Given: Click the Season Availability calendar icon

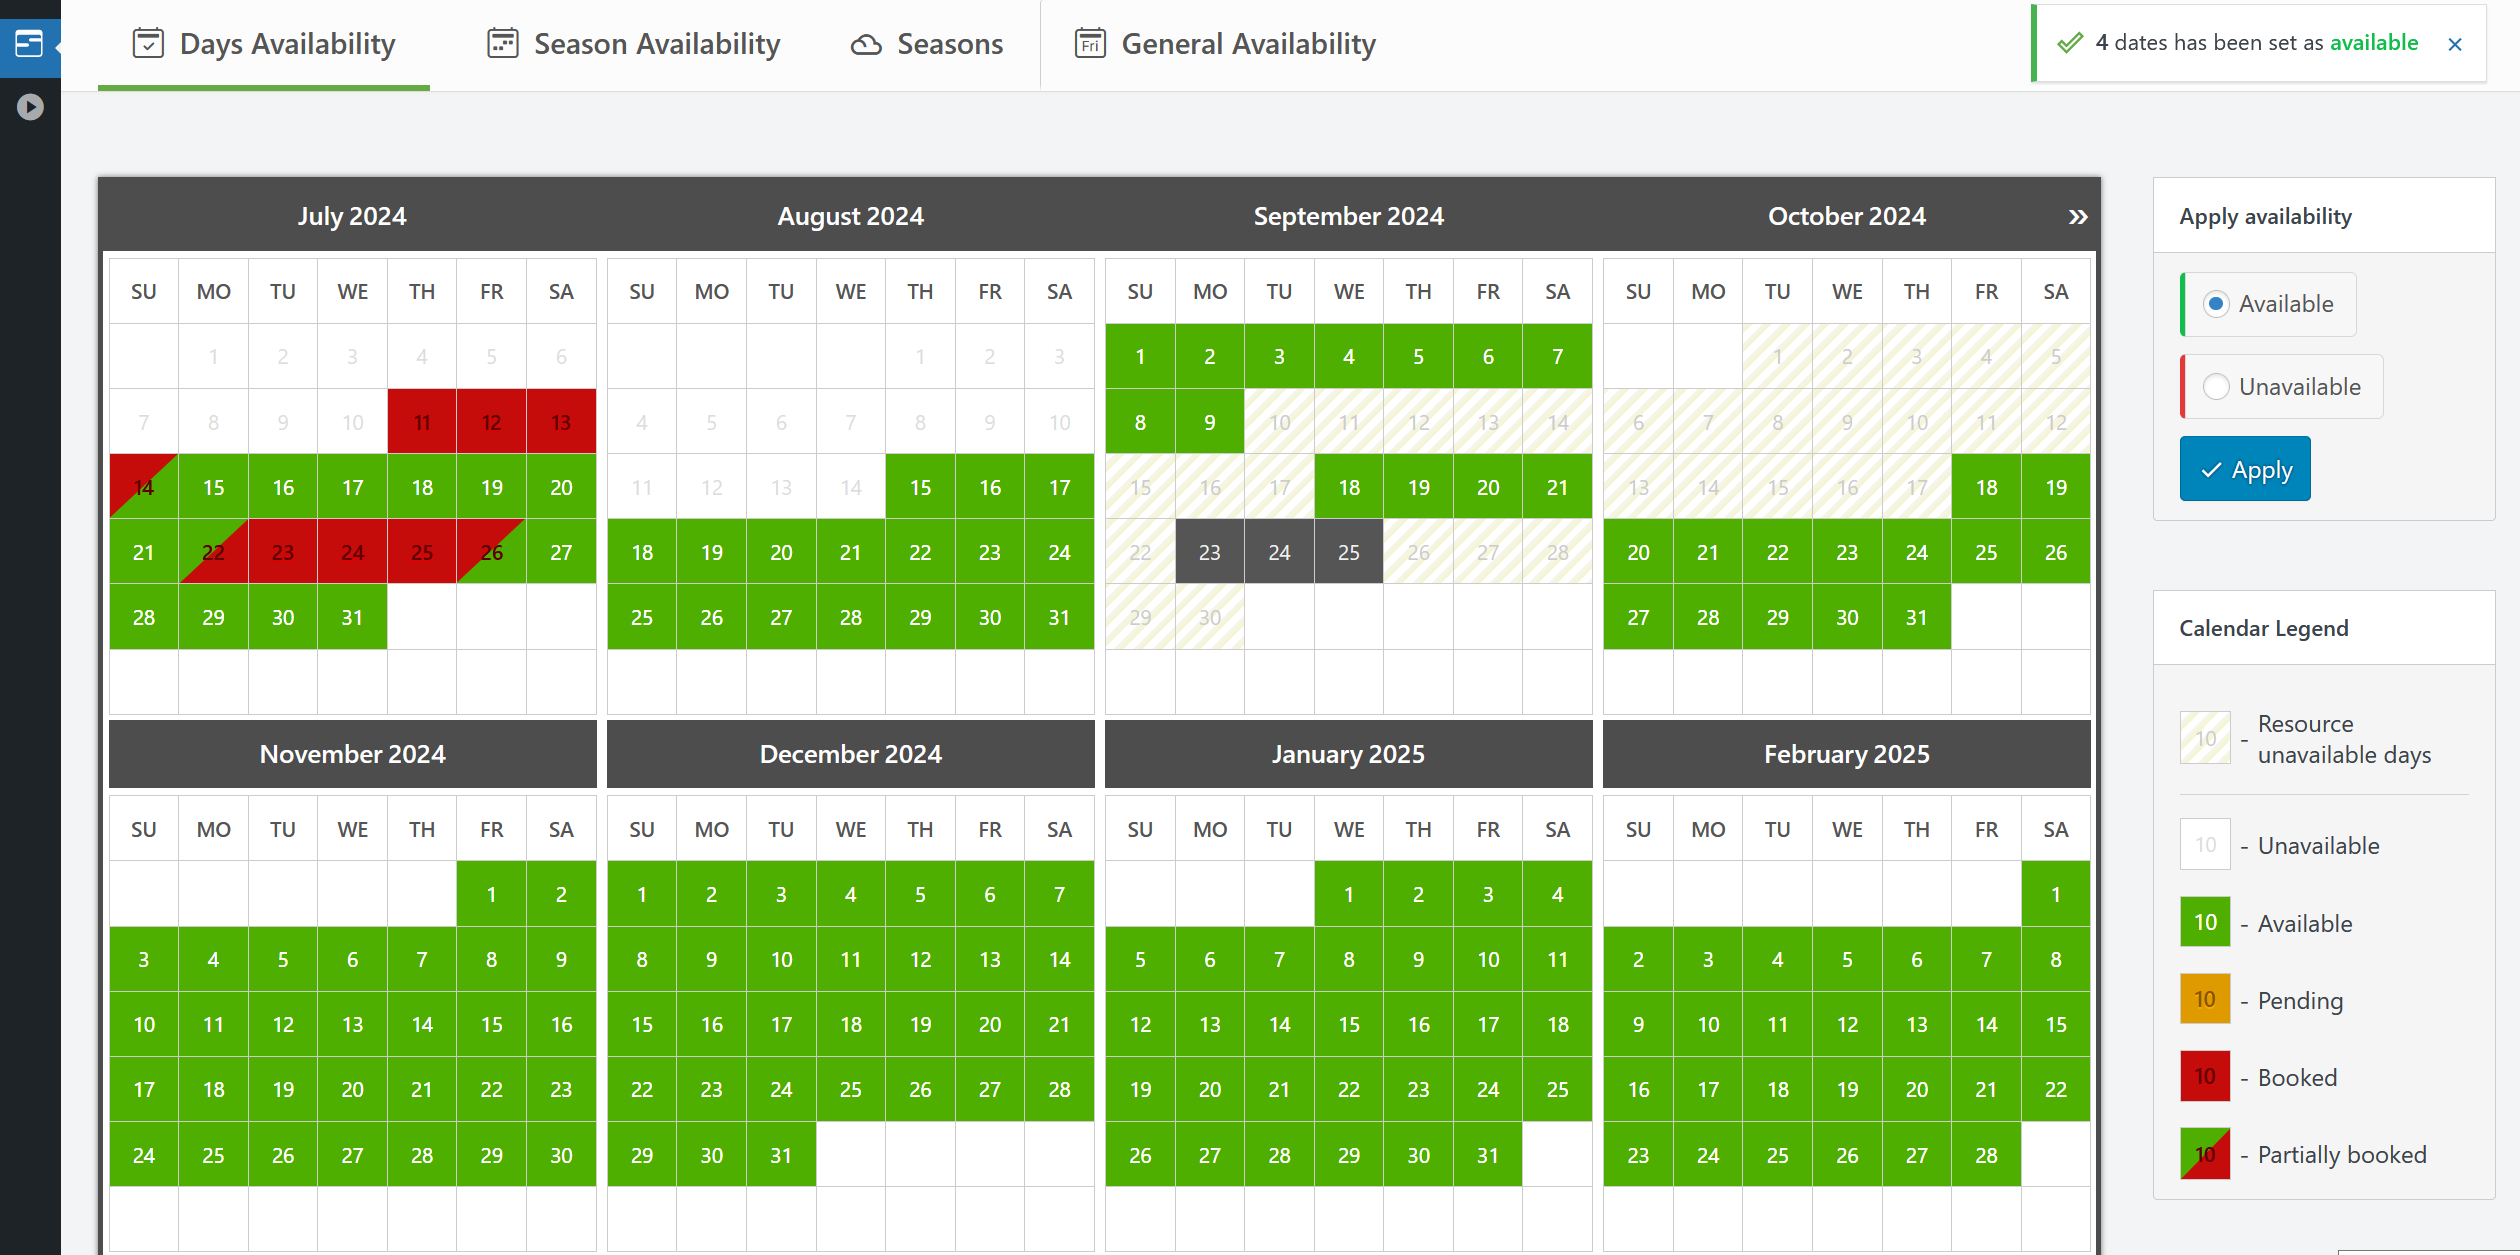Looking at the screenshot, I should click(501, 43).
